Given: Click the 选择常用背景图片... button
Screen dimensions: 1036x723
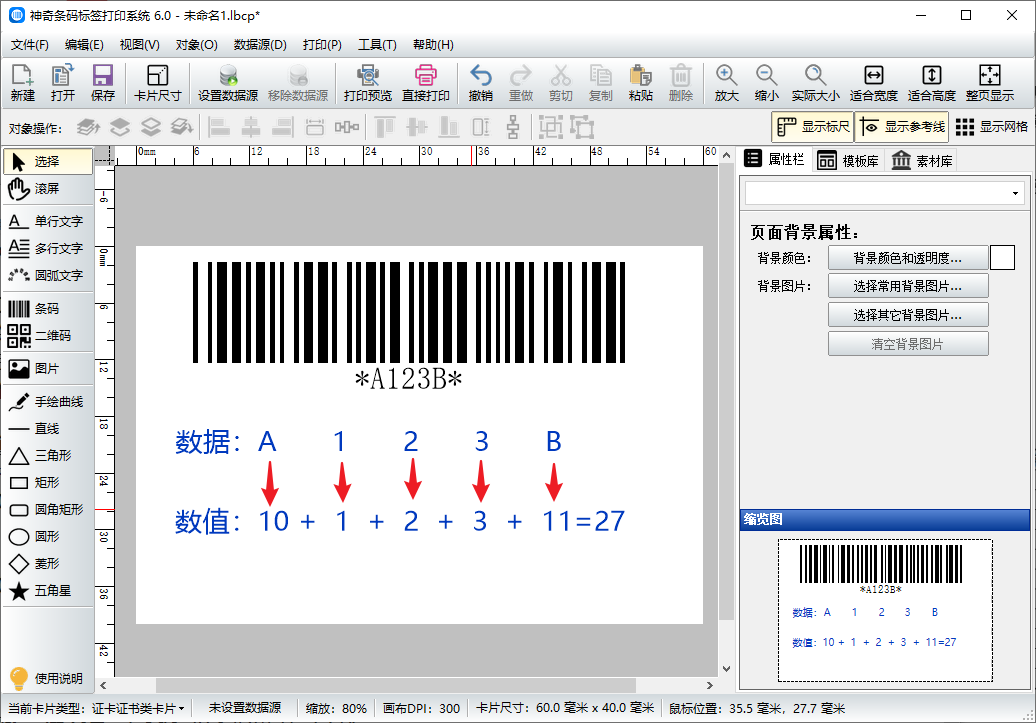Looking at the screenshot, I should point(908,286).
